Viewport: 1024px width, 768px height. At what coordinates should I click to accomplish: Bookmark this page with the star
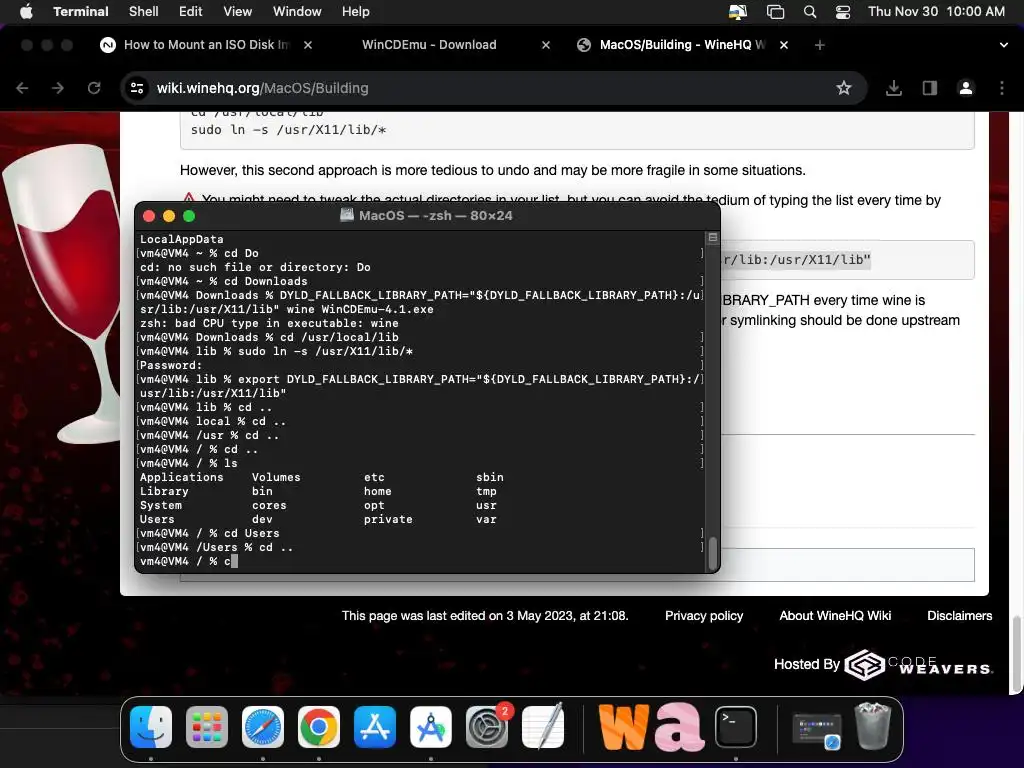click(844, 88)
